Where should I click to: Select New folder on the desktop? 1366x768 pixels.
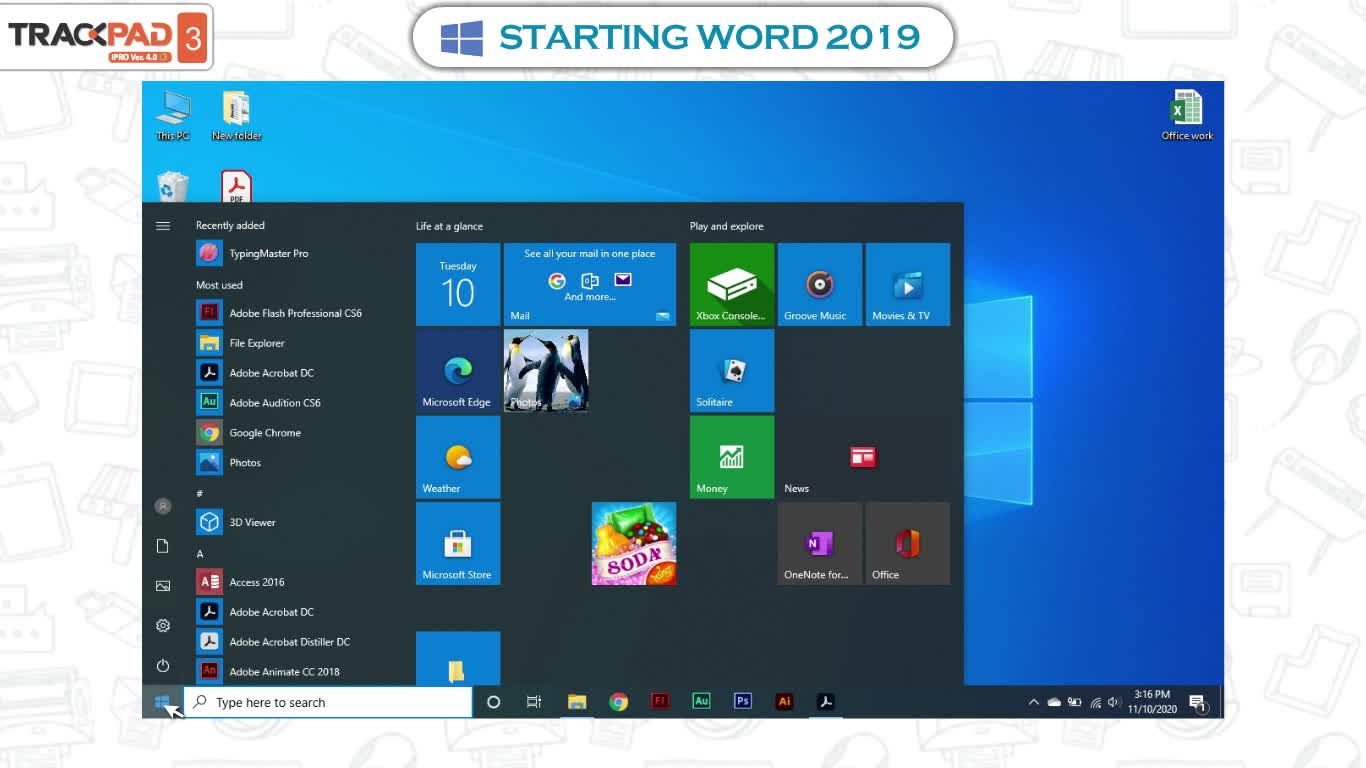[236, 115]
